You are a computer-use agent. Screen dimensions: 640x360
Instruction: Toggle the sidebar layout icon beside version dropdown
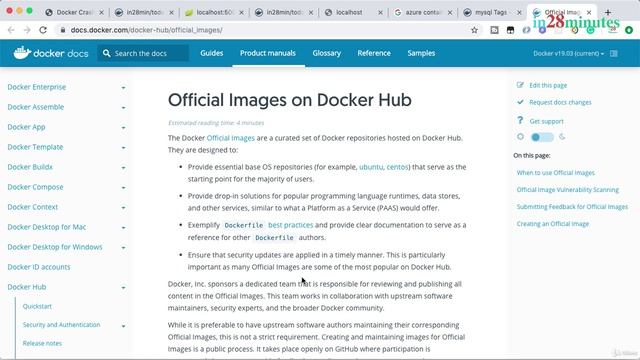pyautogui.click(x=614, y=53)
